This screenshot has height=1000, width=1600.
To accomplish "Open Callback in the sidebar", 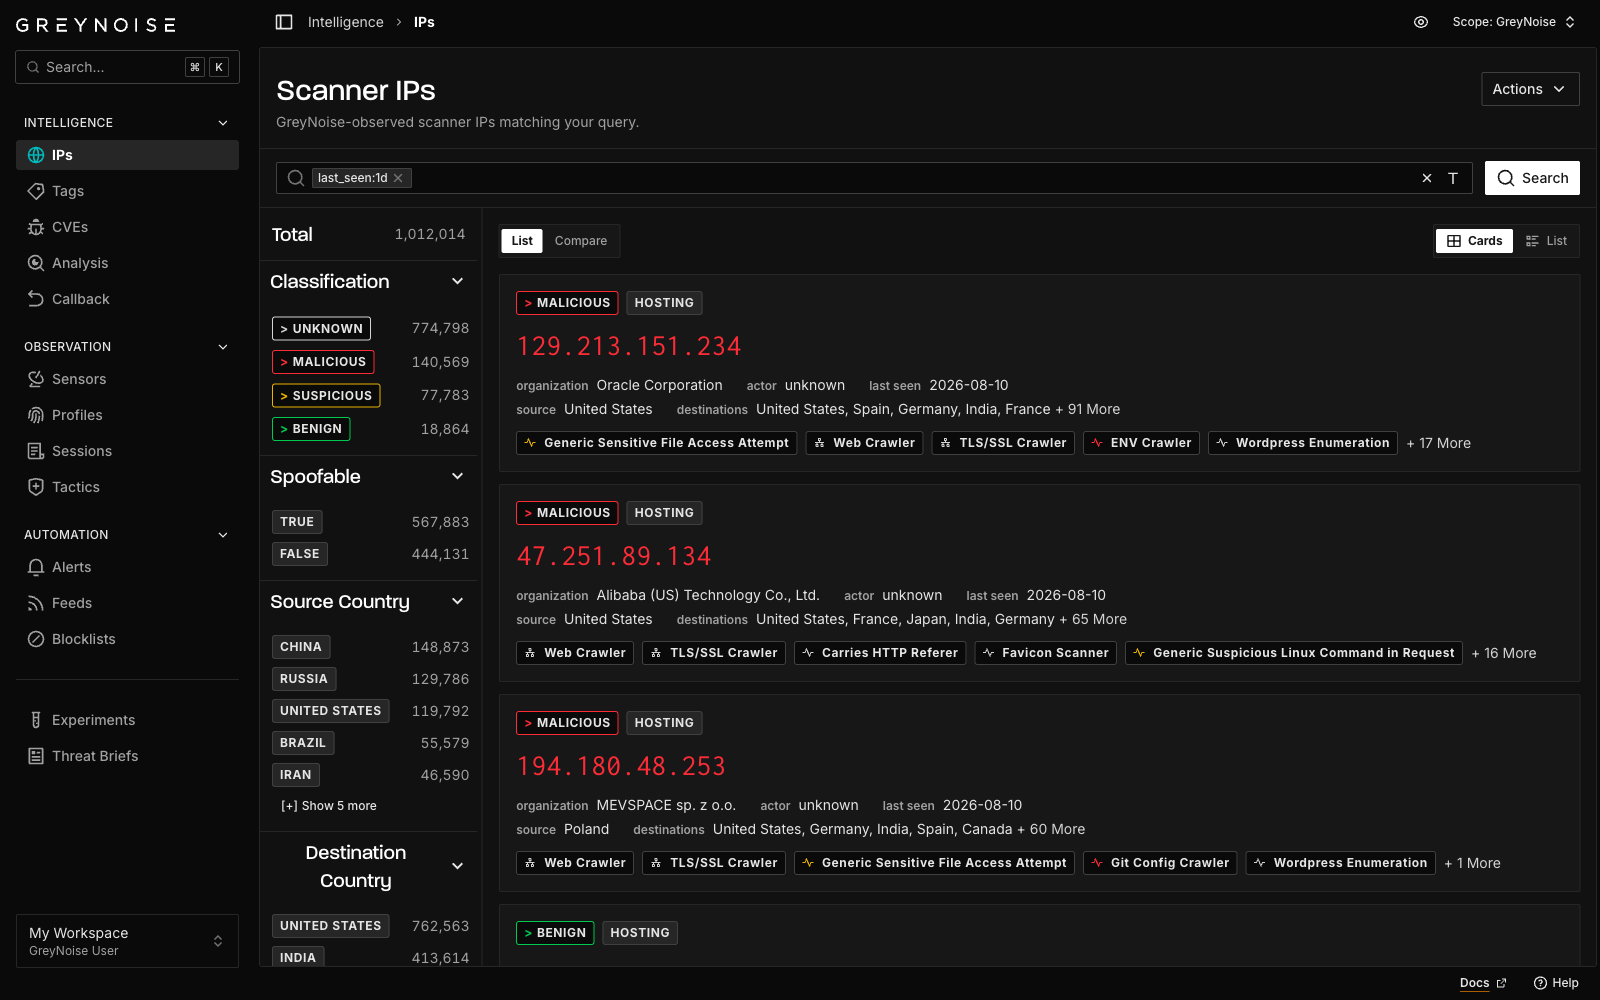I will 127,299.
